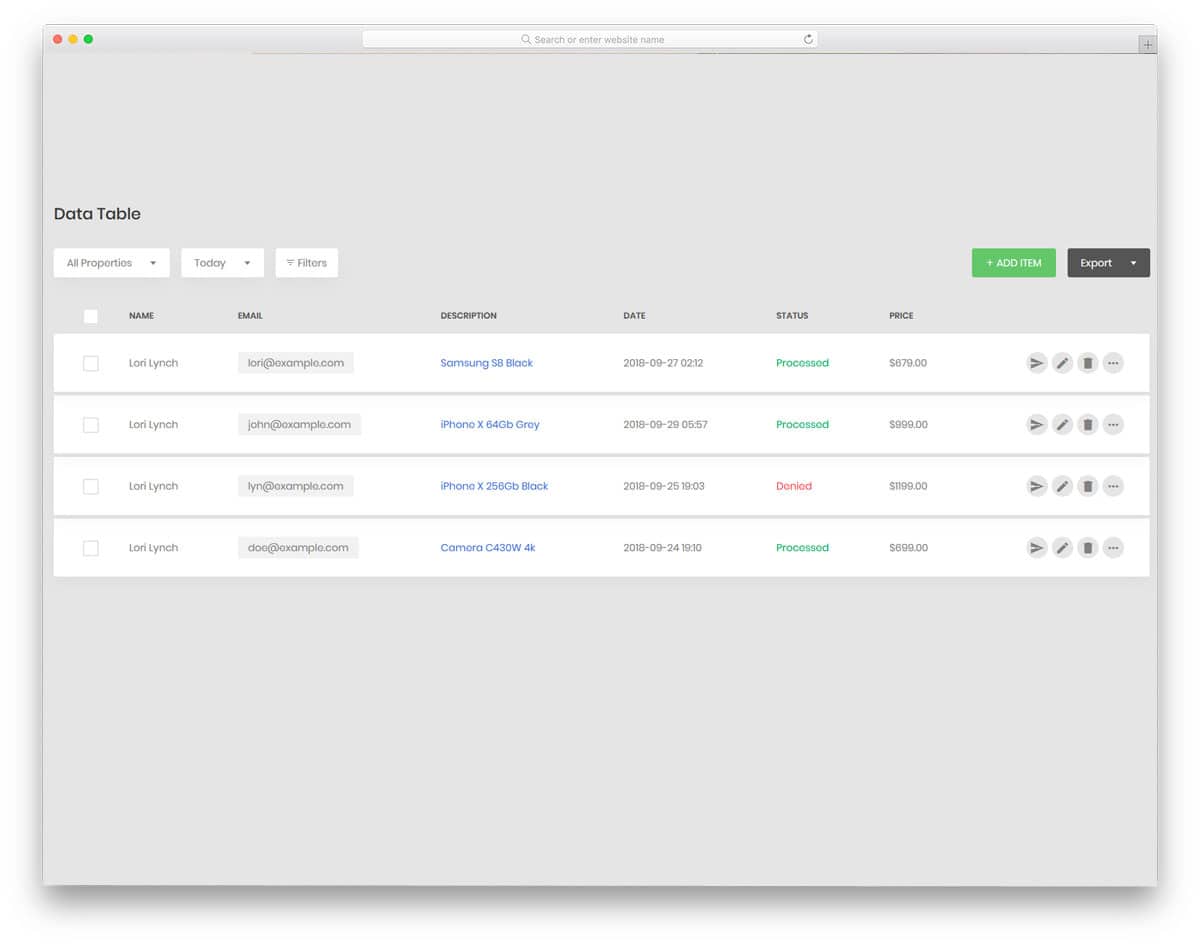
Task: Reload the page in the browser
Action: (808, 39)
